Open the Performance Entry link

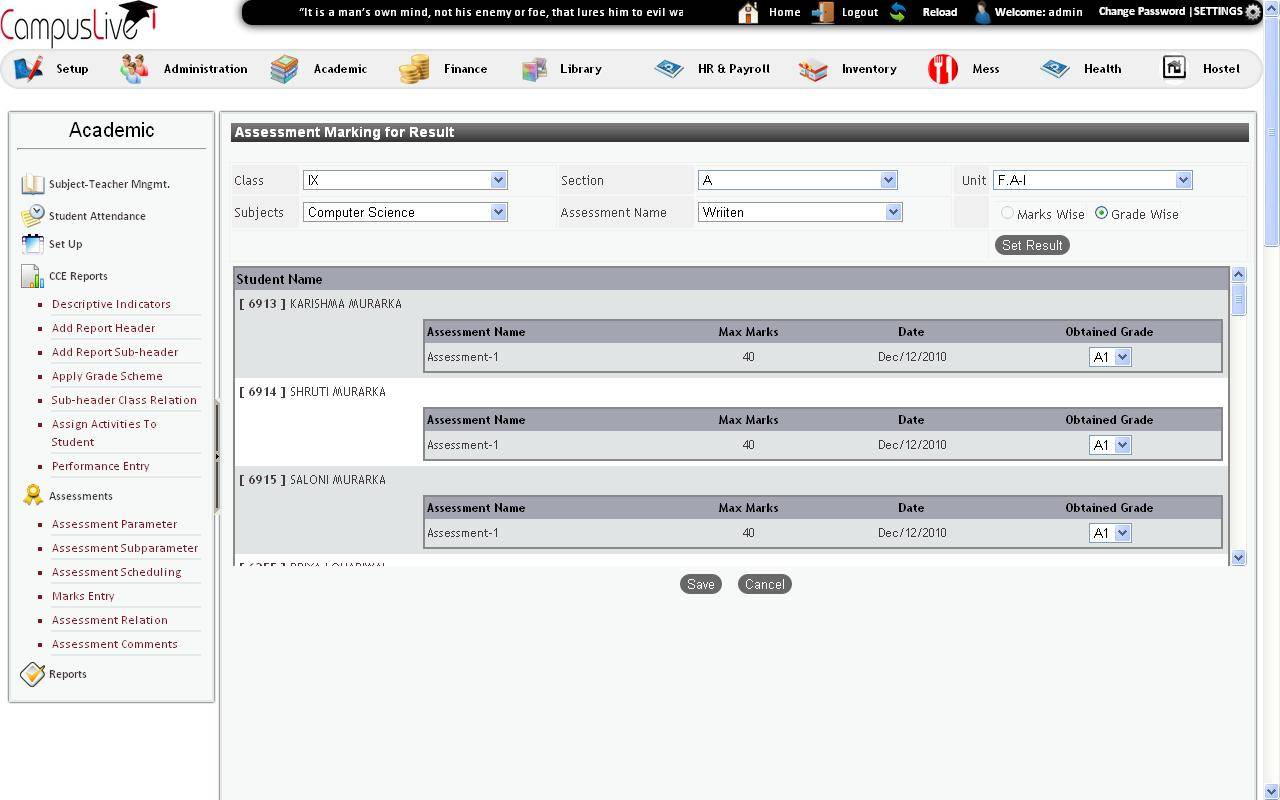coord(100,466)
